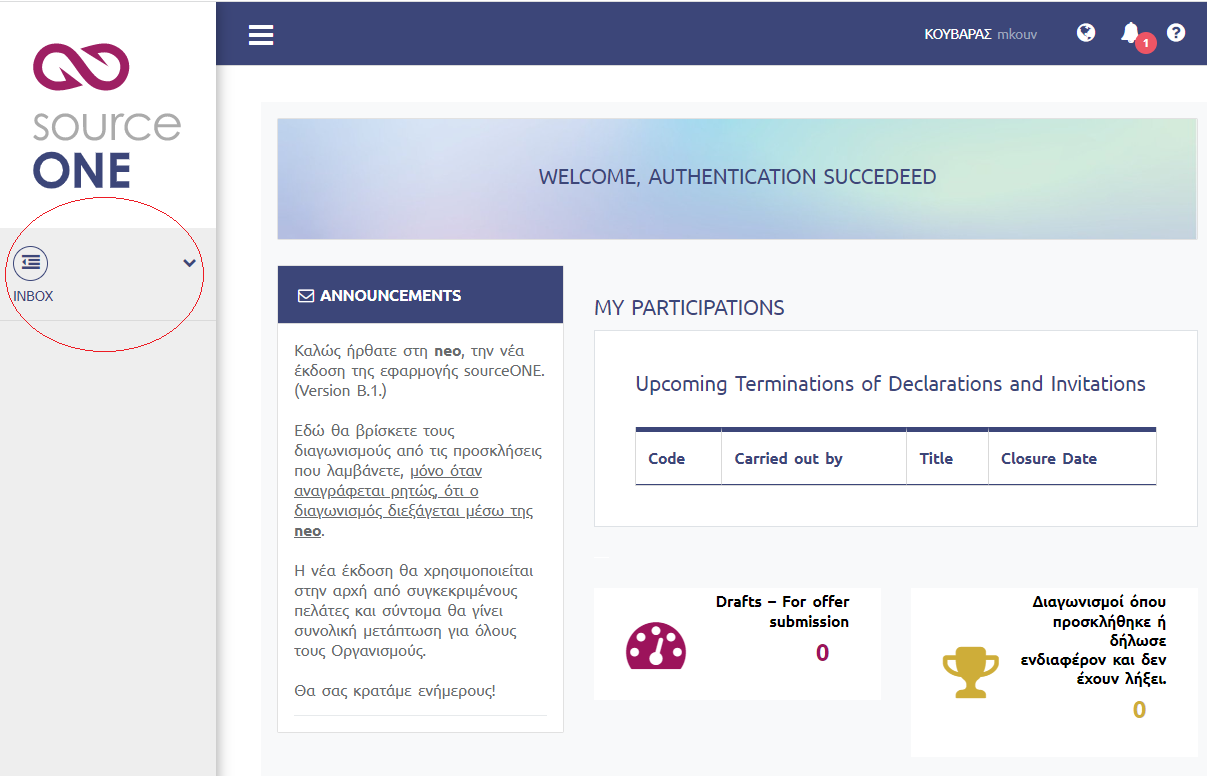
Task: Sort by the Closure Date column
Action: 1048,457
